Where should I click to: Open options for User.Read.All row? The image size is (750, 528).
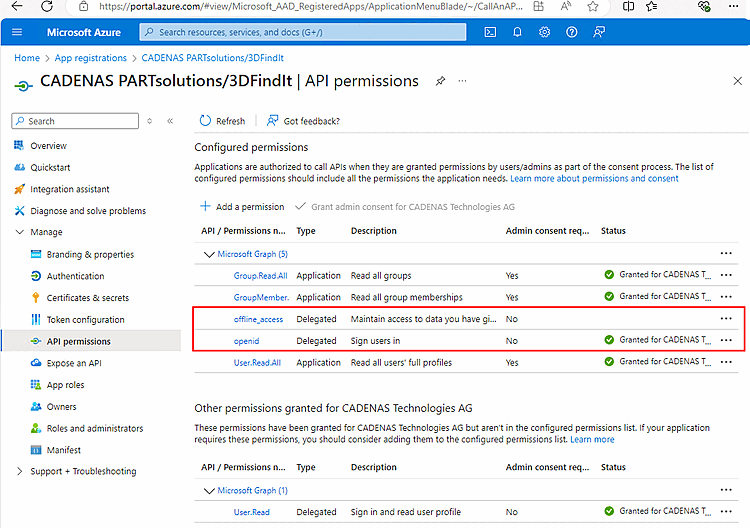pyautogui.click(x=726, y=362)
